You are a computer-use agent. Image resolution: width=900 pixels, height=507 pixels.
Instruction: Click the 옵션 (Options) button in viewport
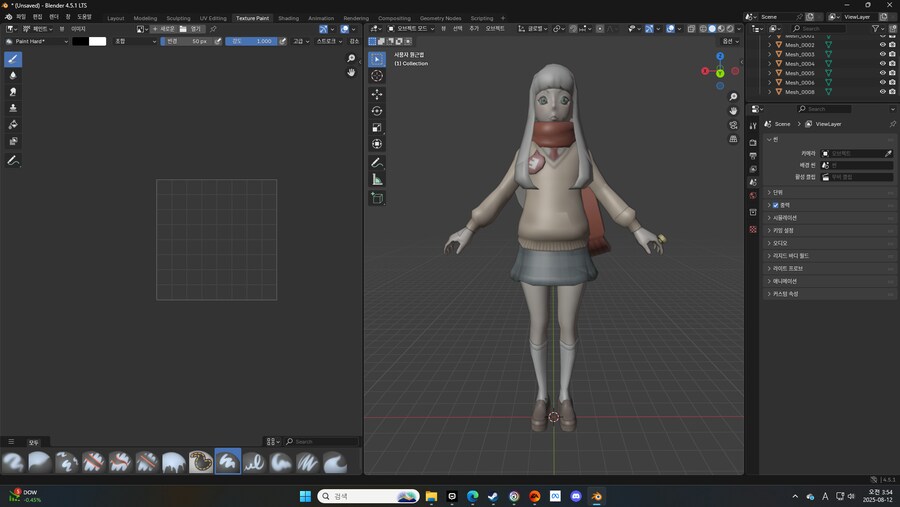click(730, 41)
